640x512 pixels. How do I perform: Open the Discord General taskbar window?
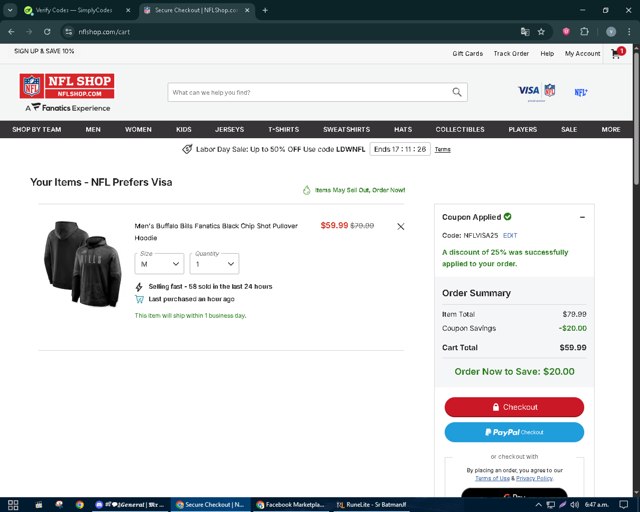click(x=130, y=505)
